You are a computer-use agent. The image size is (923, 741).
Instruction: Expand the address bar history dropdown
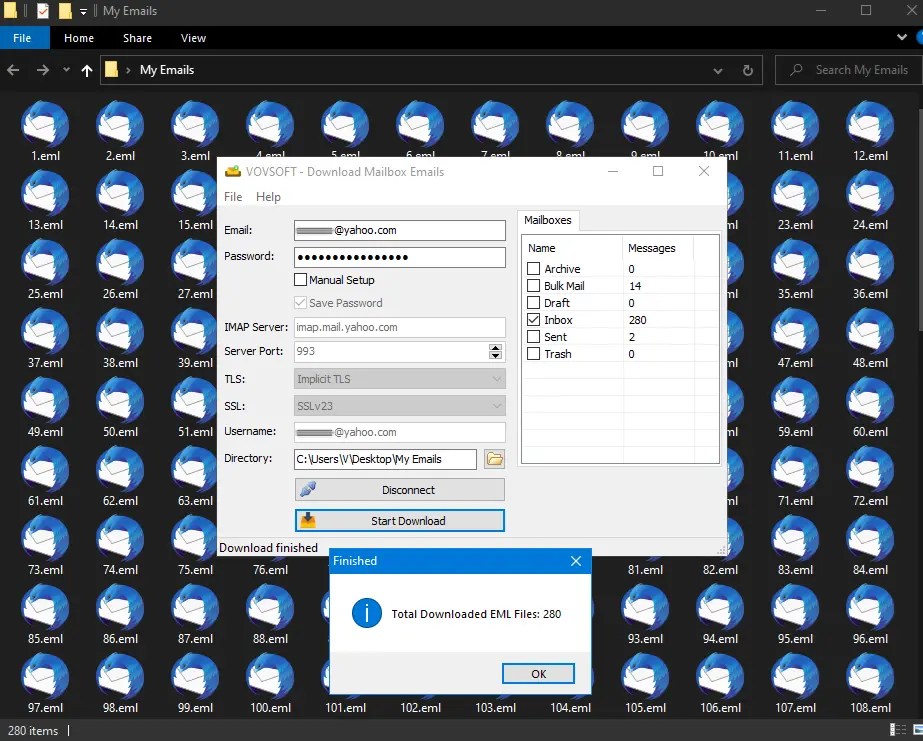718,70
